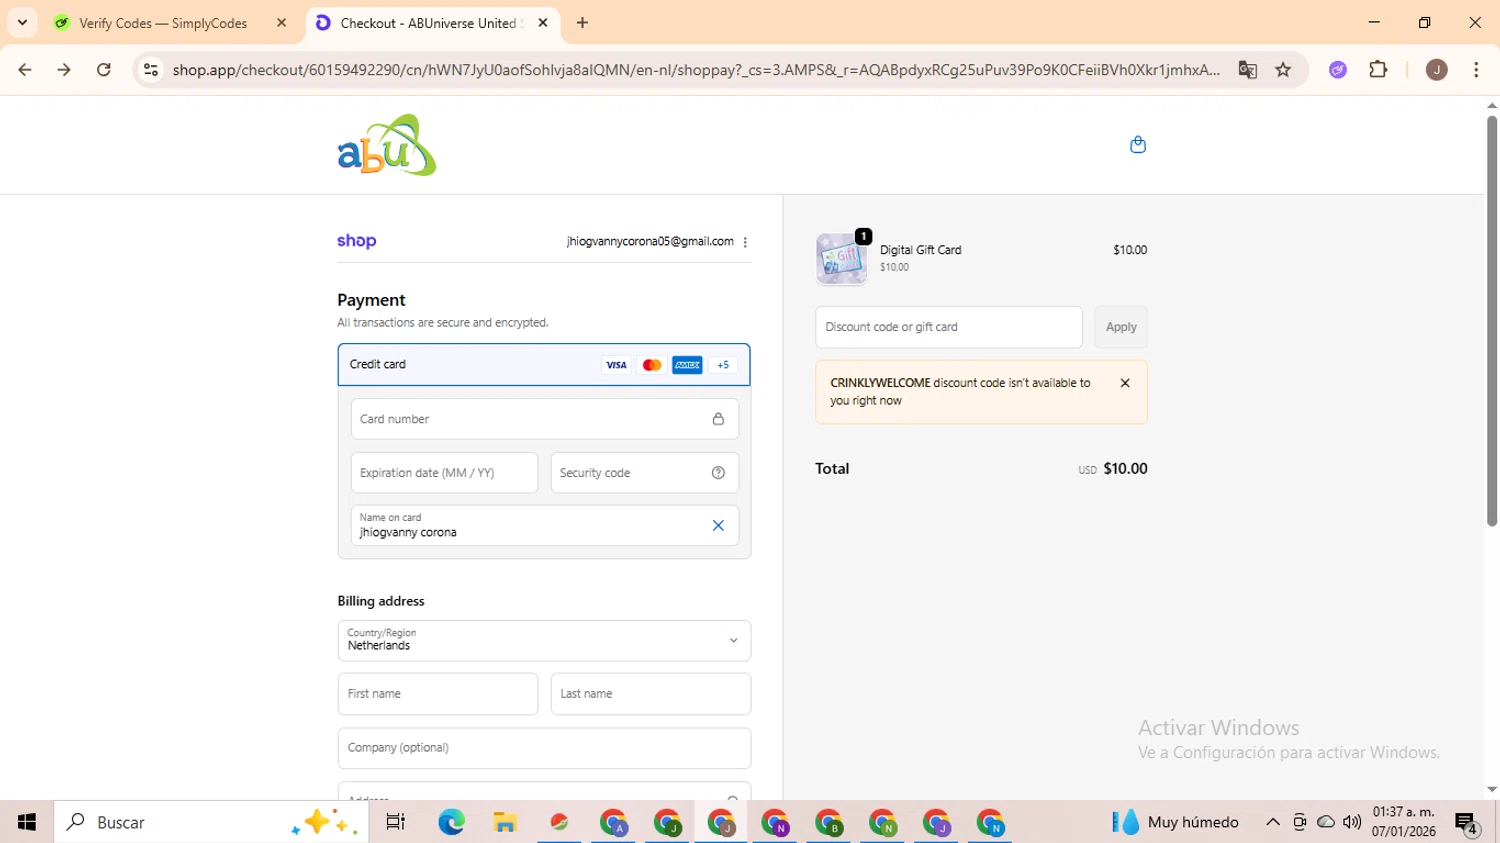Clear the Name on card field

click(718, 526)
